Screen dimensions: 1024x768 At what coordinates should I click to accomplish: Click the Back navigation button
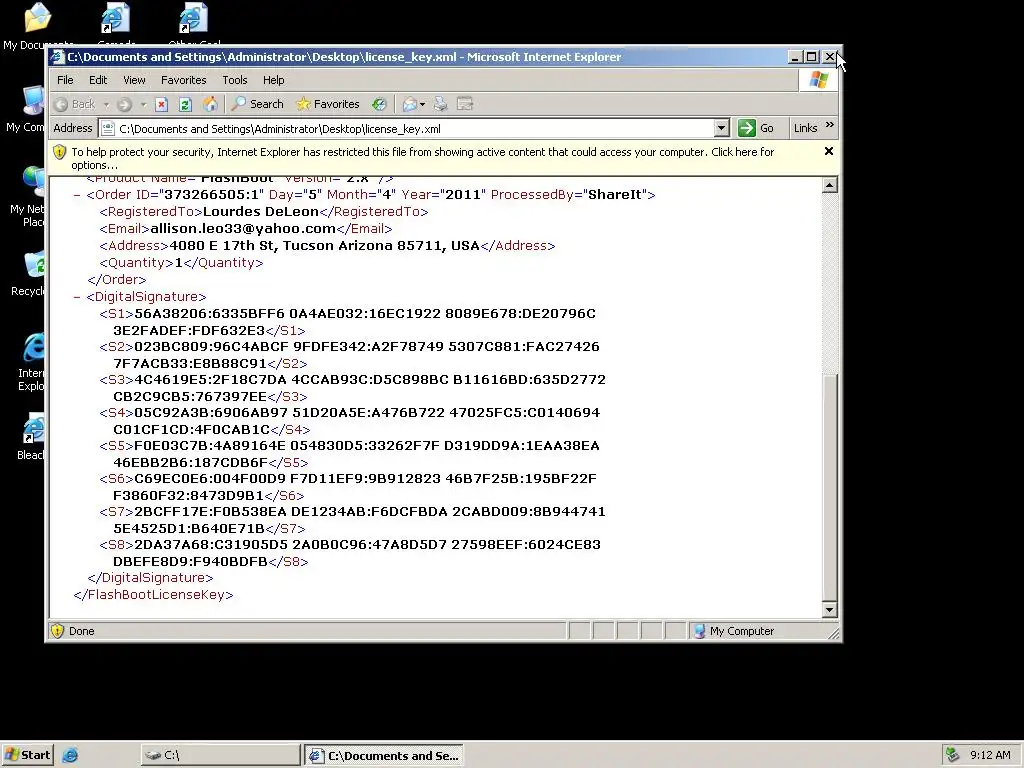tap(74, 104)
